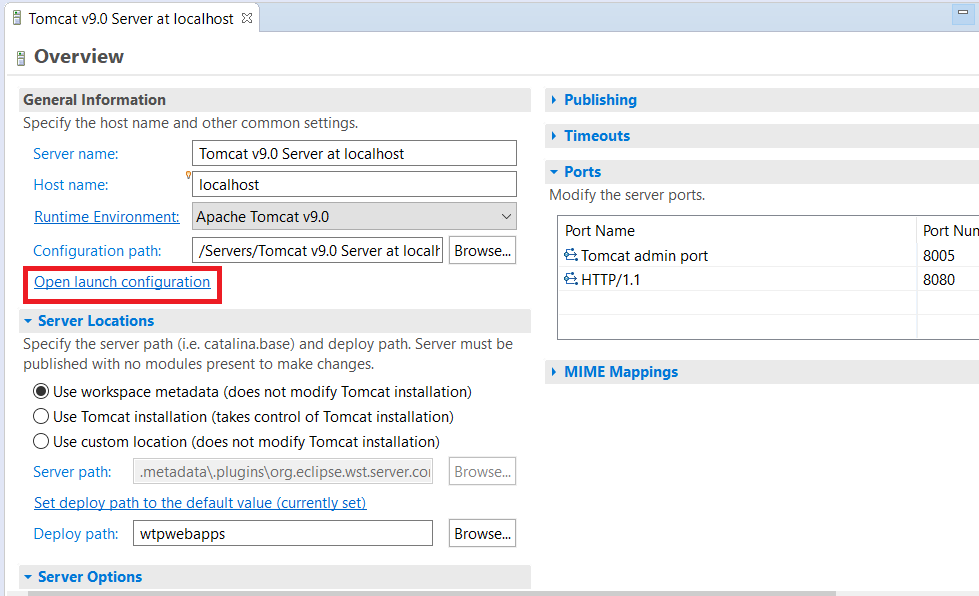Expand the MIME Mappings section

click(x=554, y=372)
